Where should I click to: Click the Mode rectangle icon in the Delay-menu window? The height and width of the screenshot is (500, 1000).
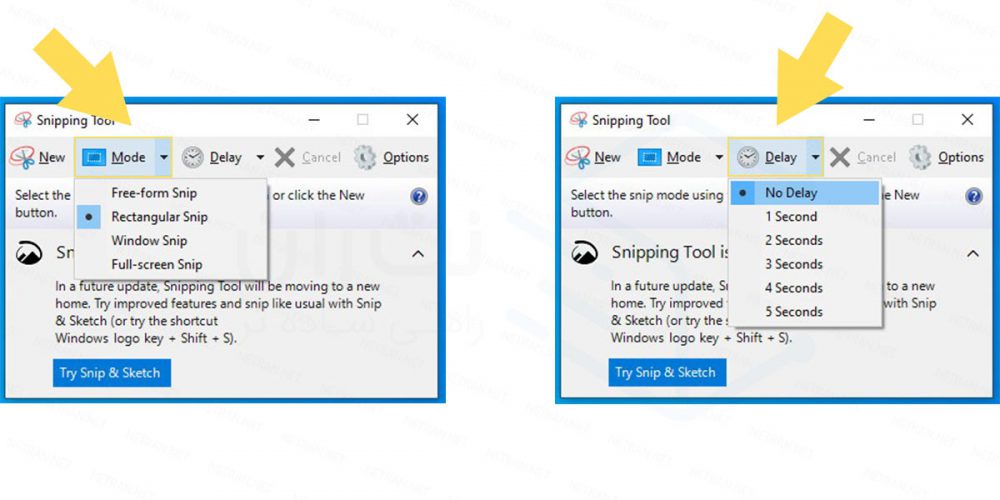tap(650, 157)
